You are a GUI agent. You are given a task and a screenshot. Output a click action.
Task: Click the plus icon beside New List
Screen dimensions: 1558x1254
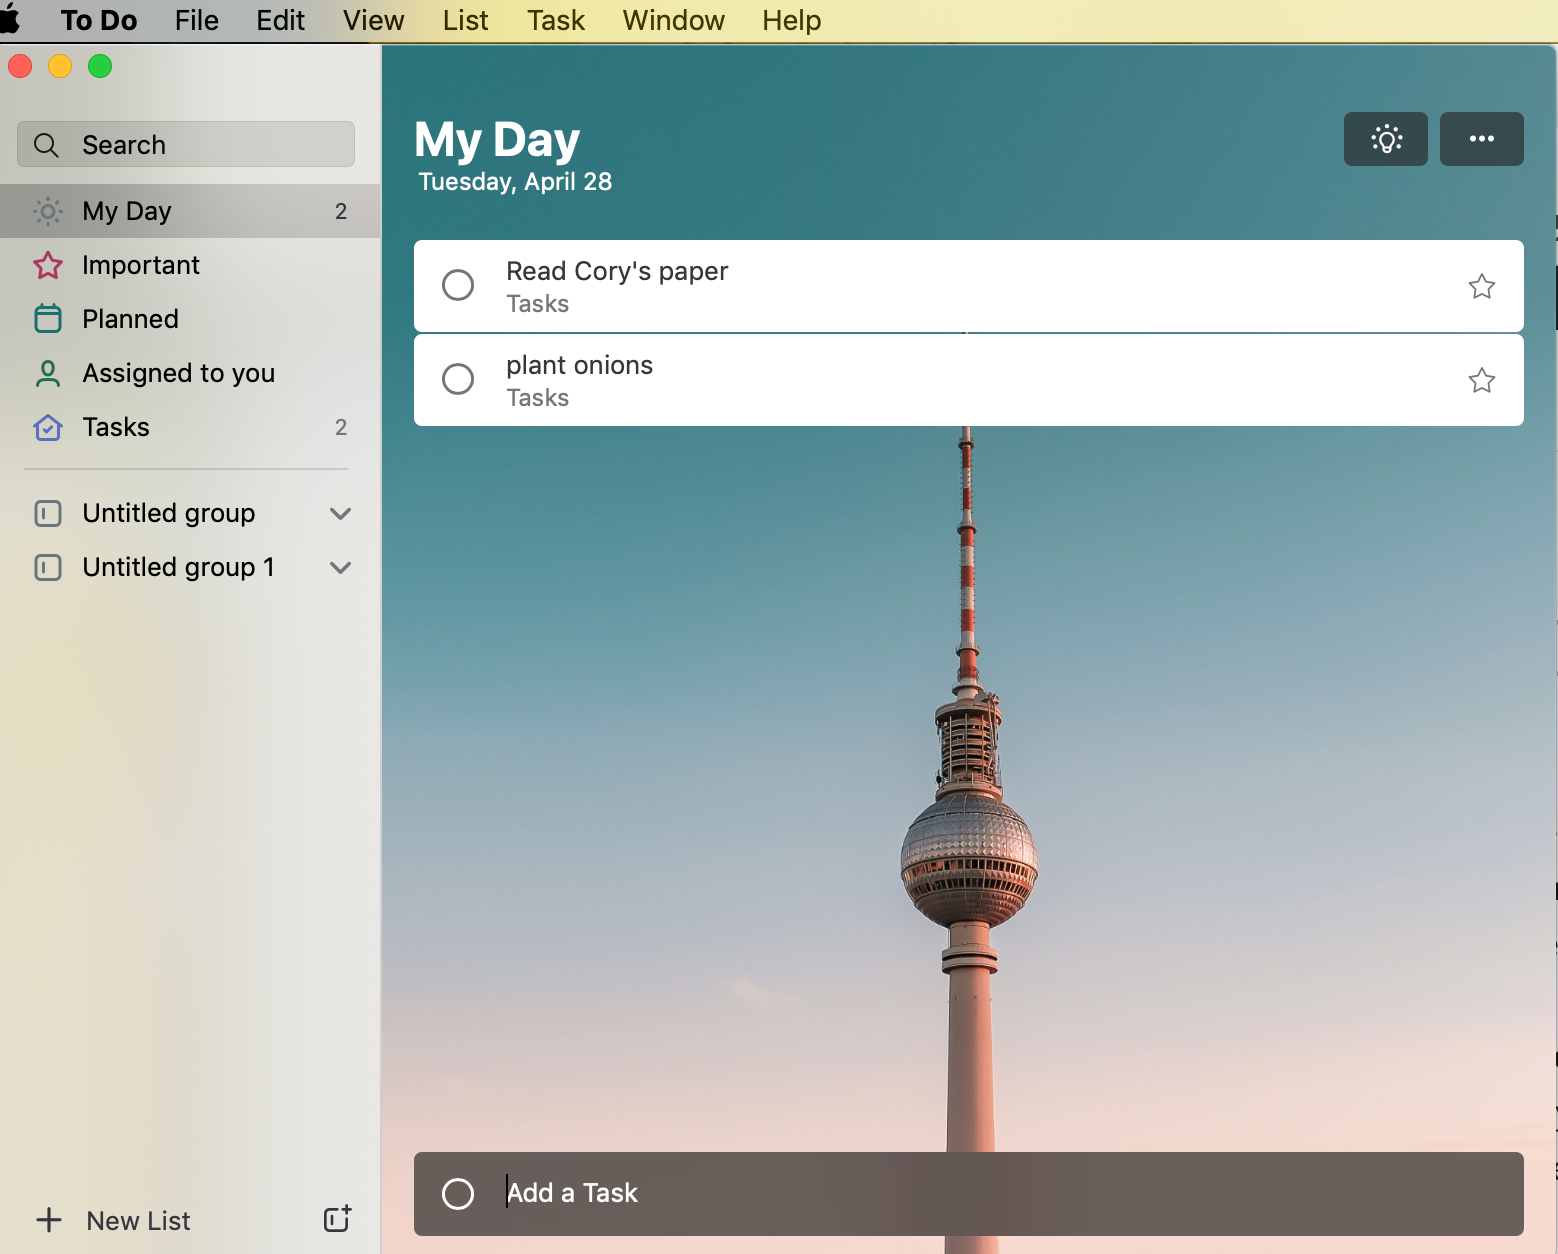49,1220
